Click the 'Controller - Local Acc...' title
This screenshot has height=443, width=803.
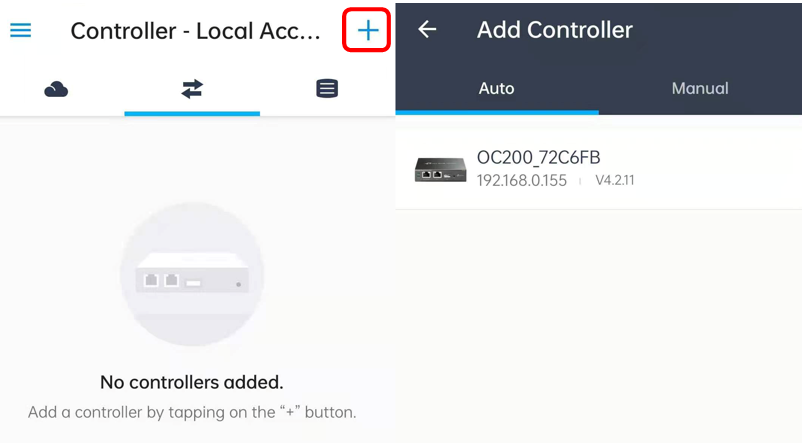point(195,31)
